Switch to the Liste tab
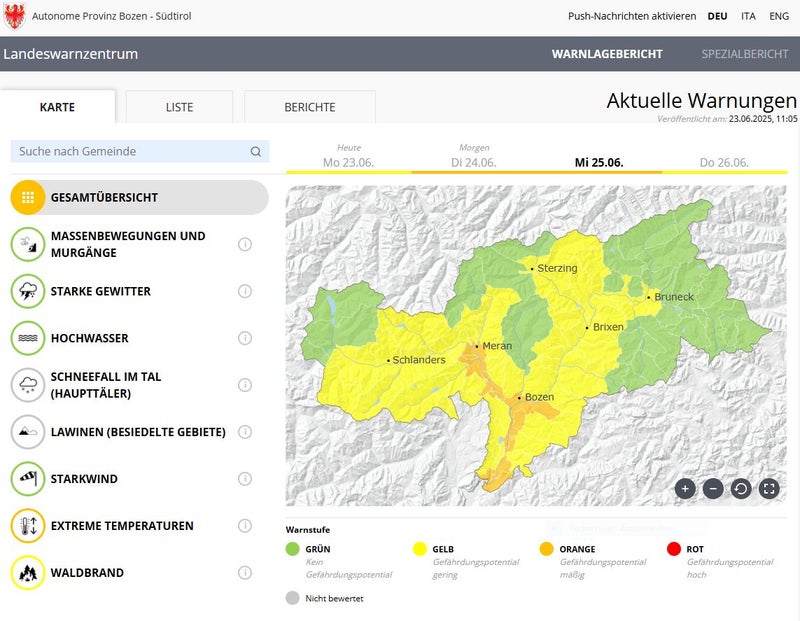This screenshot has width=800, height=621. [x=180, y=107]
